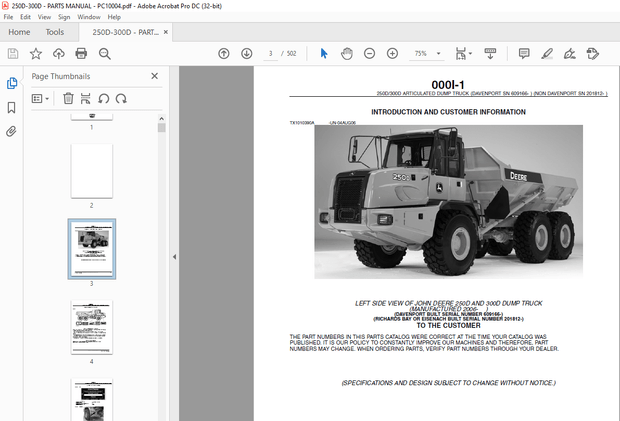Show Page Thumbnails panel icon
Viewport: 620px width, 421px height.
[12, 83]
